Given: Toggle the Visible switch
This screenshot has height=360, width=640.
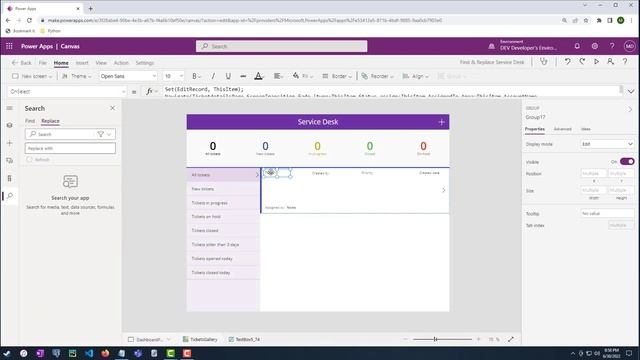Looking at the screenshot, I should pyautogui.click(x=627, y=162).
